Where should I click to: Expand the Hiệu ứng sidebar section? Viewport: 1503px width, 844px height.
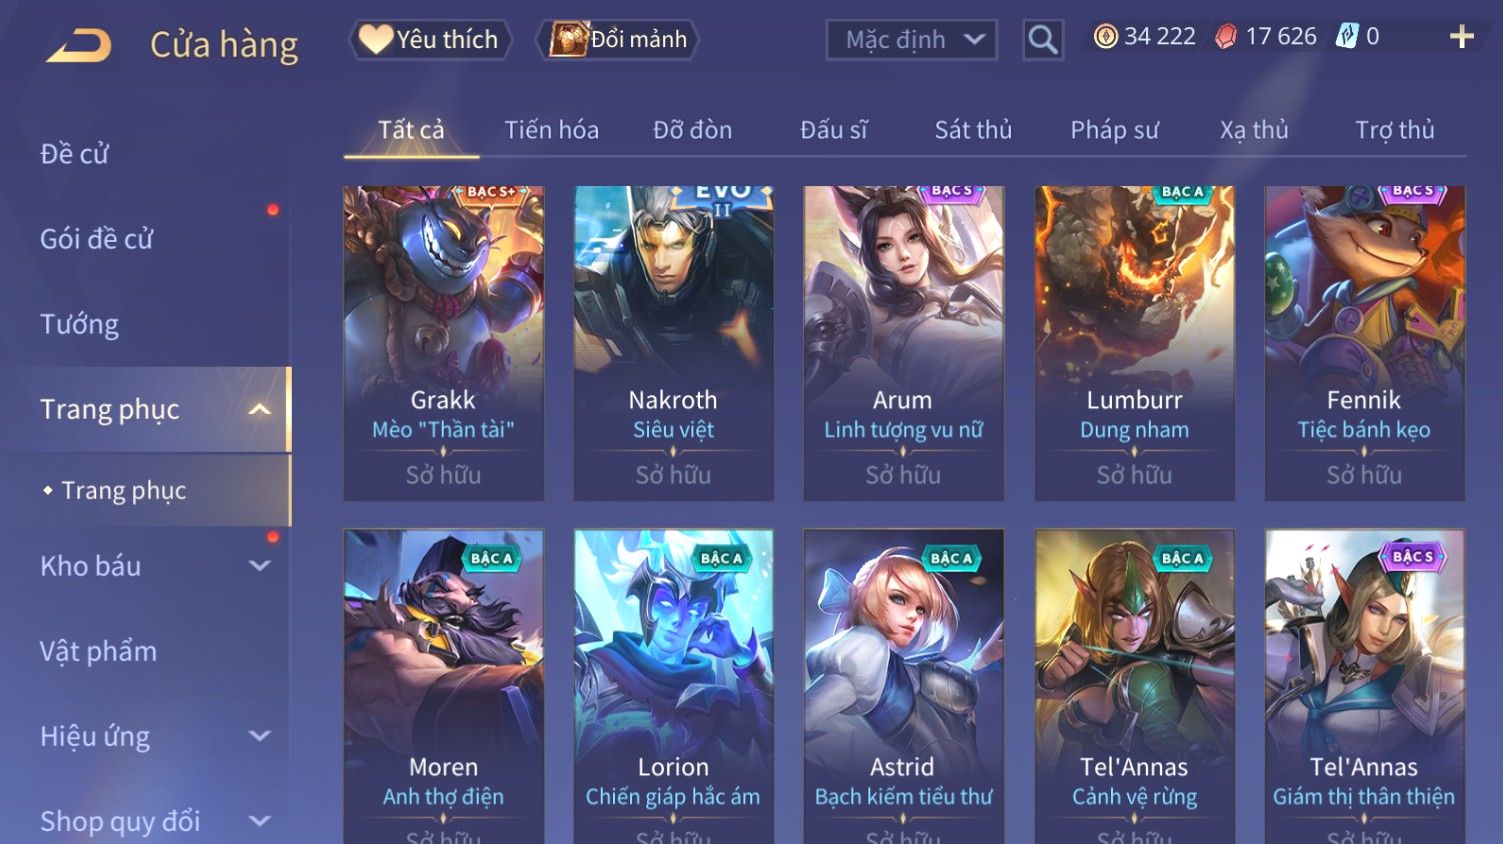[x=259, y=736]
